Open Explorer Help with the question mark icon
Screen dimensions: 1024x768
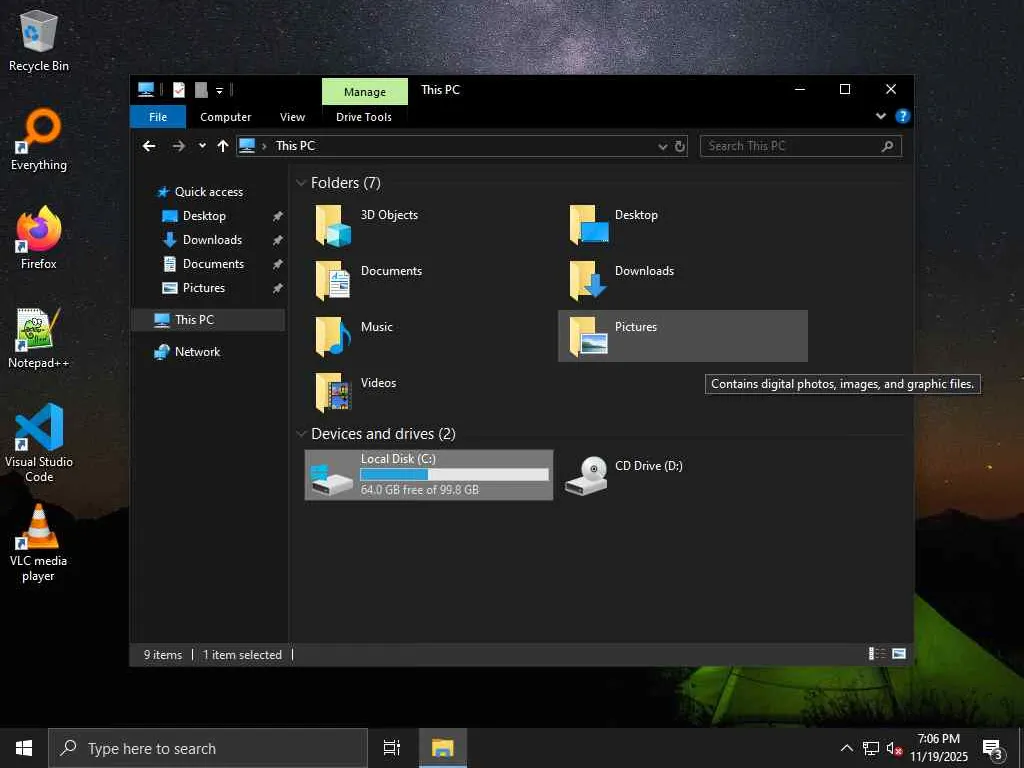tap(903, 116)
